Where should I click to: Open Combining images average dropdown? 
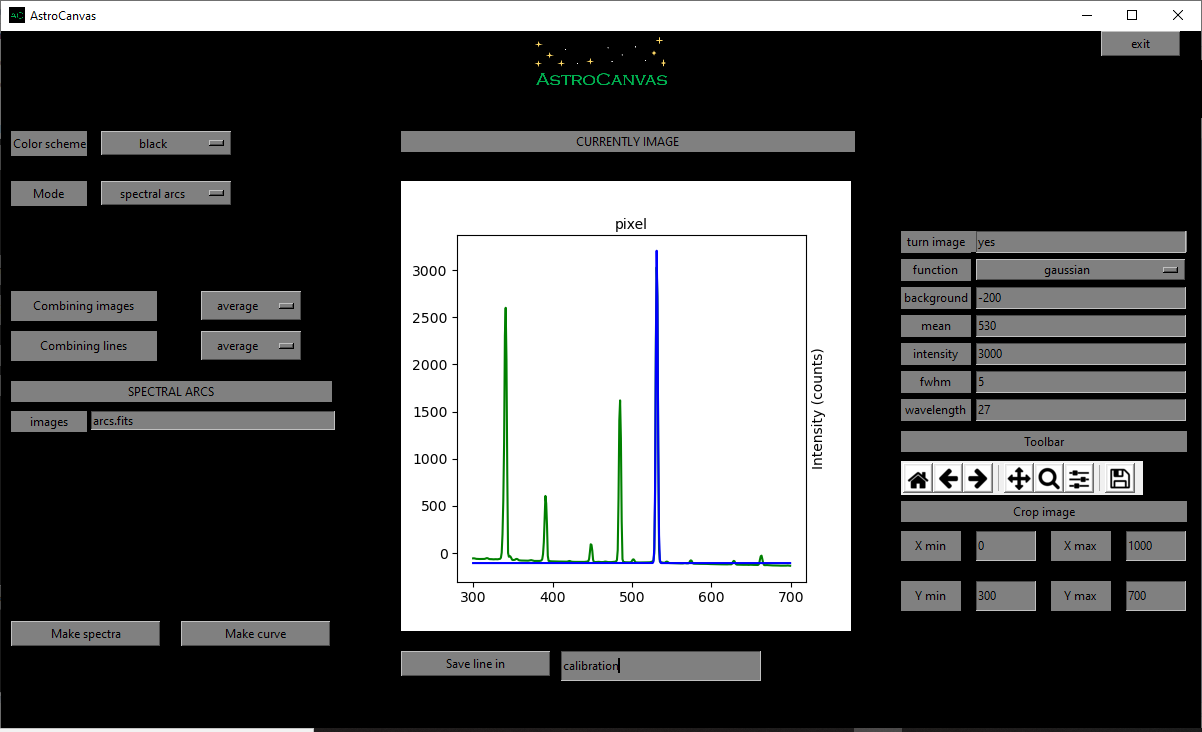tap(251, 306)
